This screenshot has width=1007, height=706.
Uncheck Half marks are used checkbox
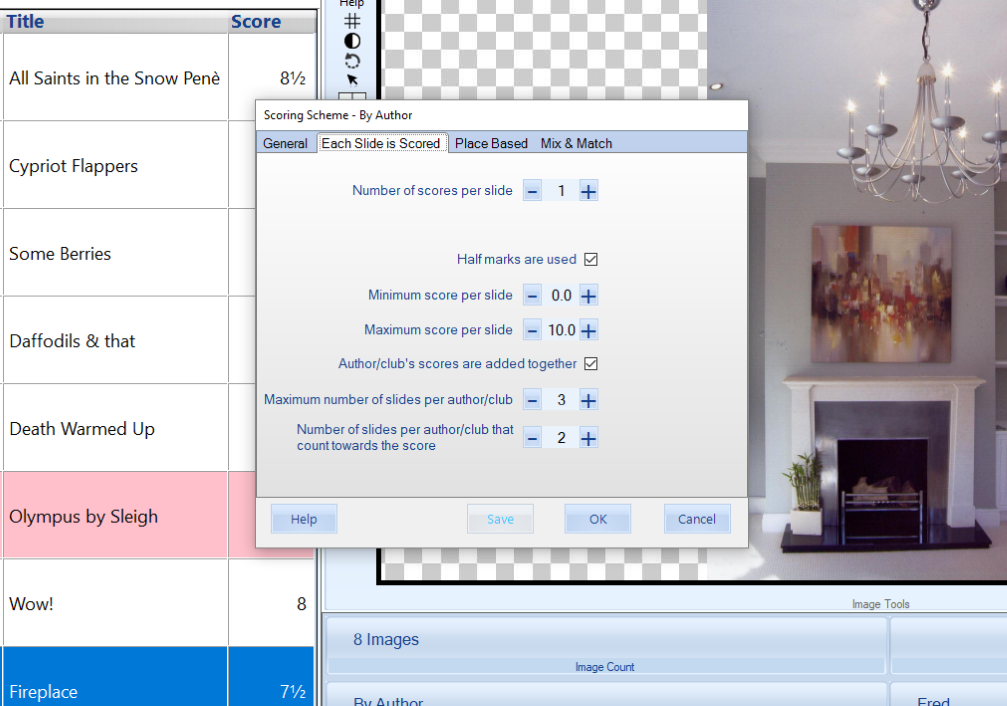click(591, 260)
